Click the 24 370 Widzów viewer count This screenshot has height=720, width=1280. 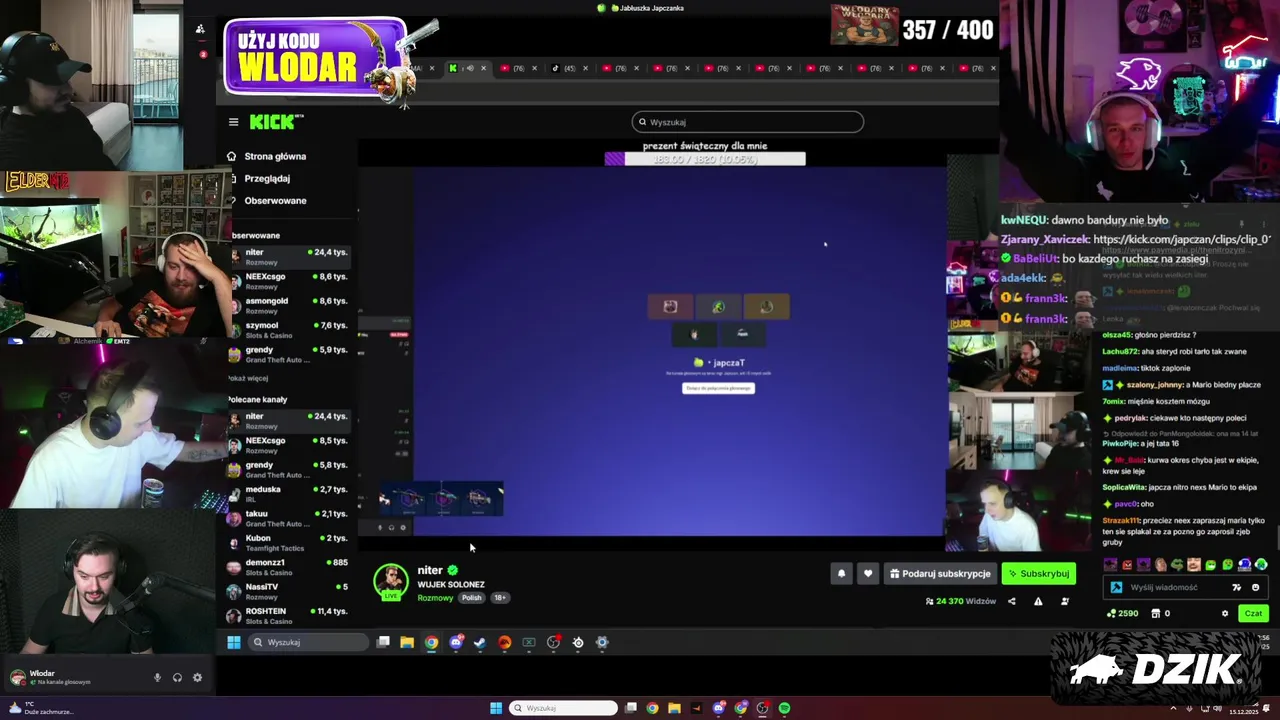[x=961, y=601]
